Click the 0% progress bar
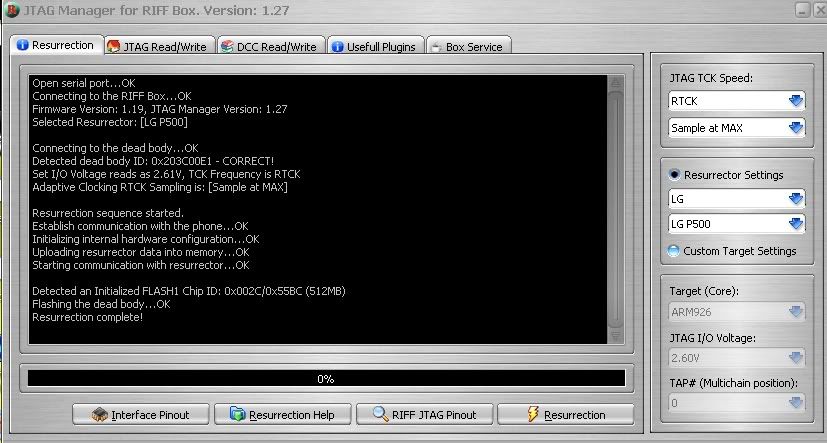The image size is (827, 443). [326, 379]
